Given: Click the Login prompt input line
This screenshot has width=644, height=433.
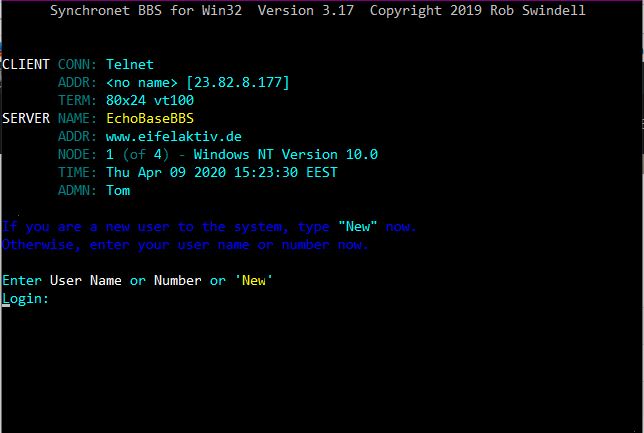Looking at the screenshot, I should [x=25, y=299].
